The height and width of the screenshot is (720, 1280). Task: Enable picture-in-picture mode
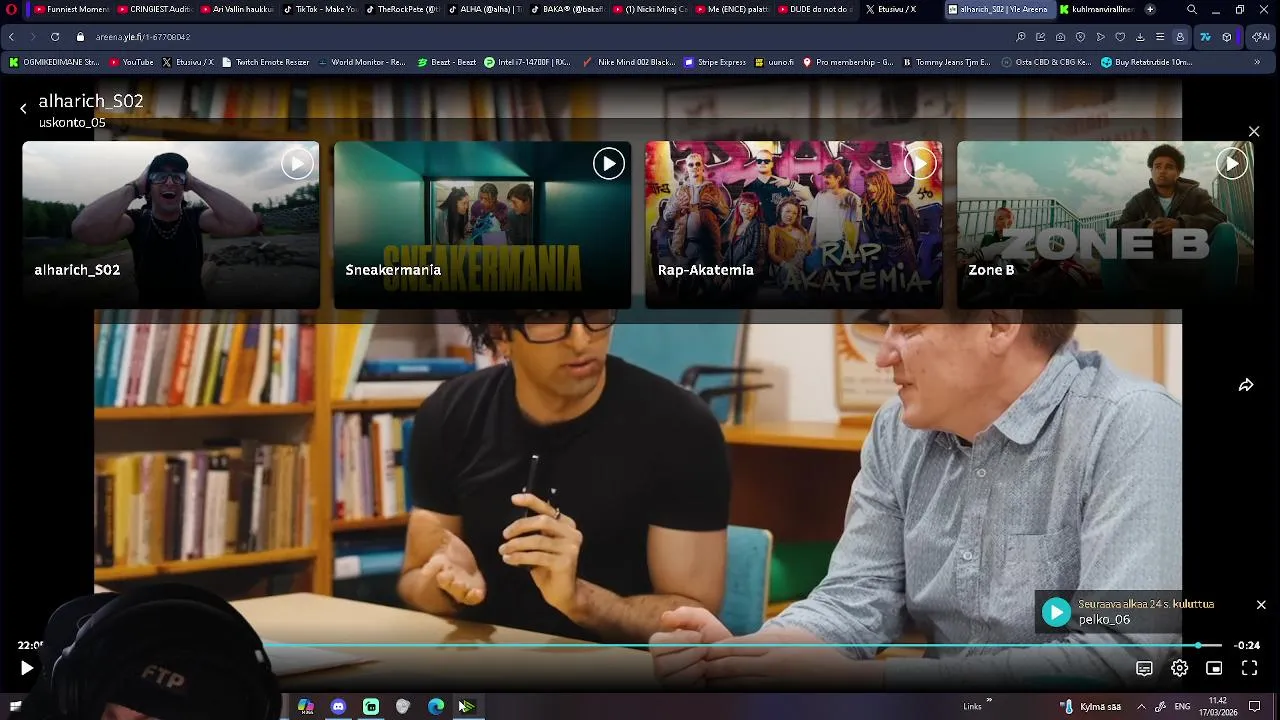point(1214,668)
